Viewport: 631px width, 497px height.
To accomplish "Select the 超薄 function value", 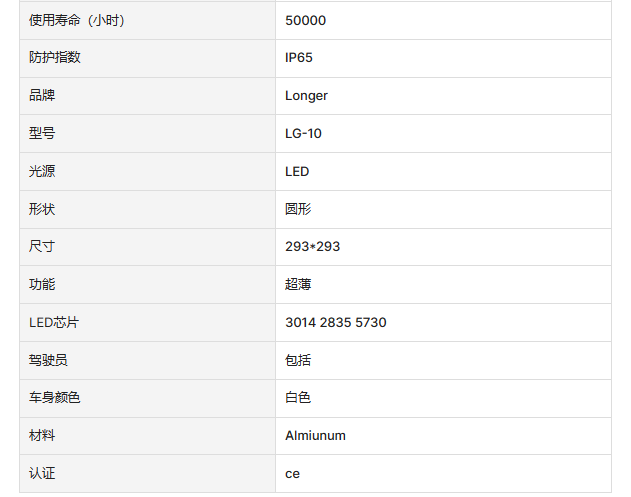I will click(298, 284).
